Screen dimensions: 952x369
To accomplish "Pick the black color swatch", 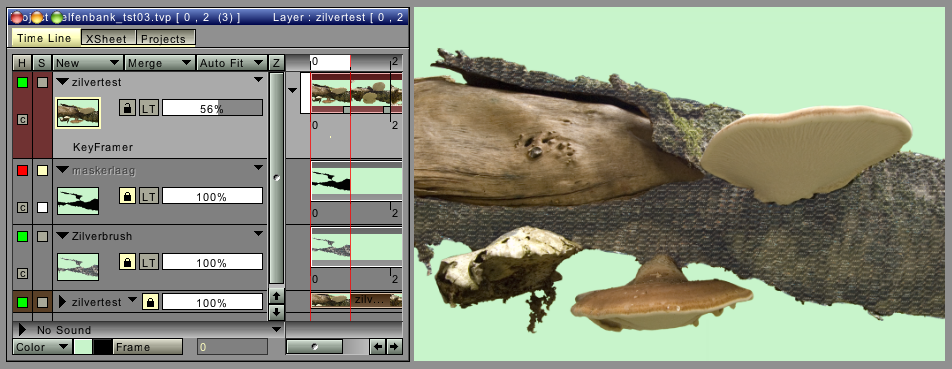I will pyautogui.click(x=103, y=347).
